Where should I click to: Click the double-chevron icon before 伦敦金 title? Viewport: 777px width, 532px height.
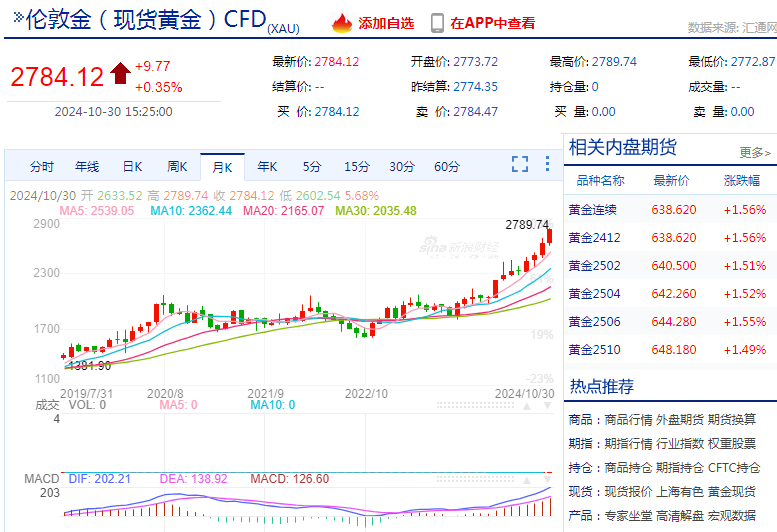pyautogui.click(x=19, y=18)
